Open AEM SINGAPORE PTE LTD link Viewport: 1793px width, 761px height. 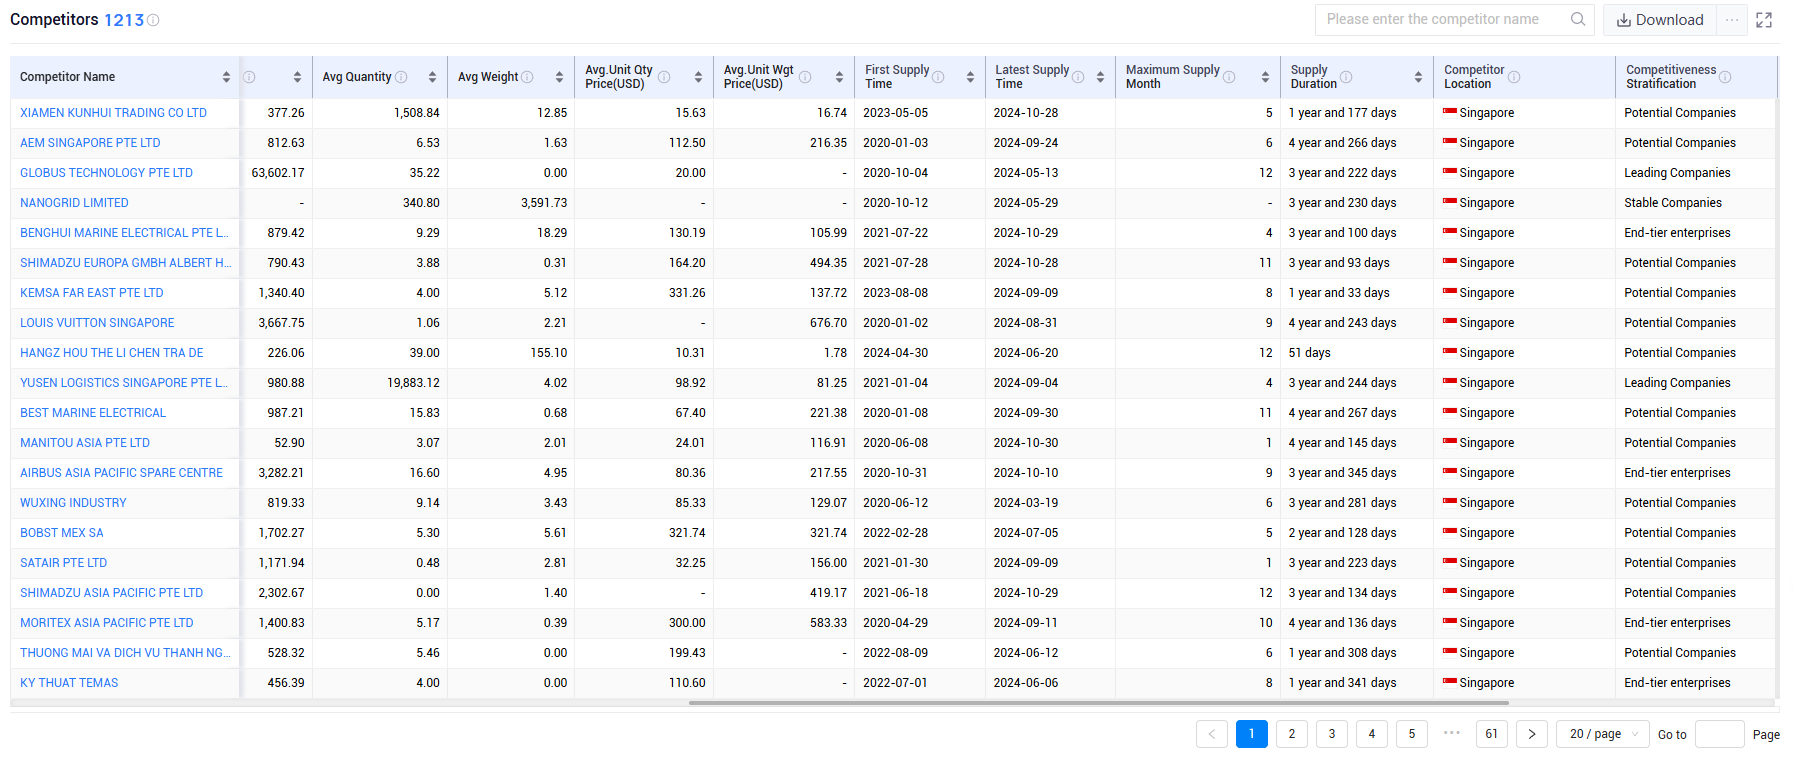pyautogui.click(x=90, y=143)
